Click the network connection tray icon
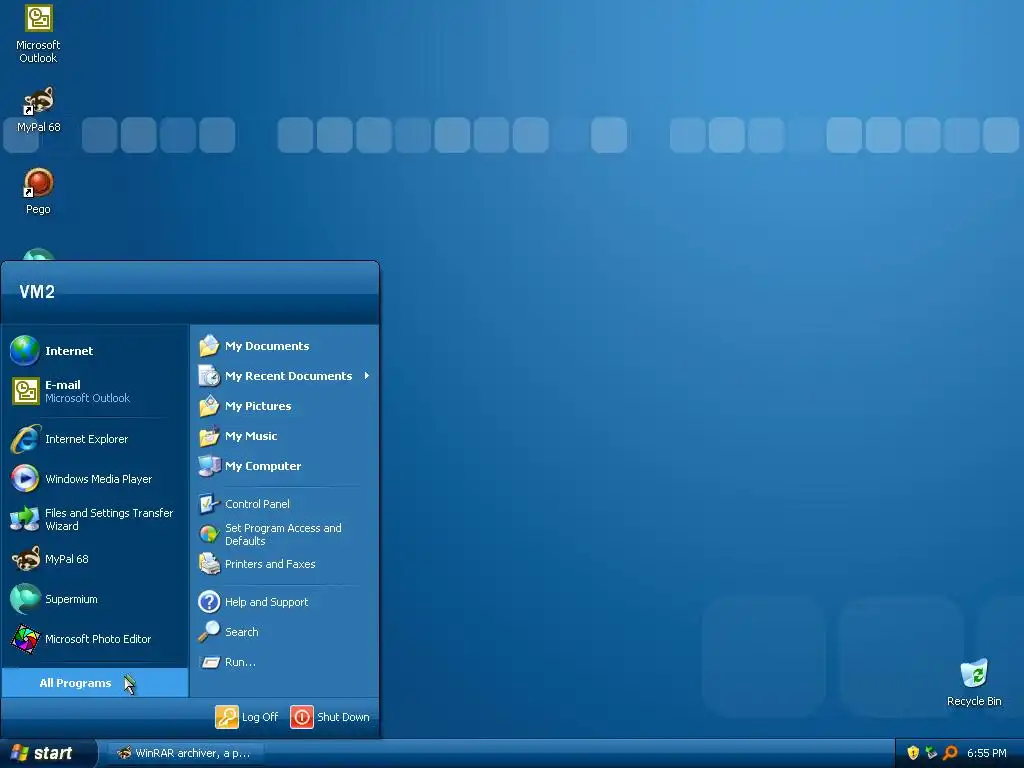The width and height of the screenshot is (1024, 768). point(931,753)
